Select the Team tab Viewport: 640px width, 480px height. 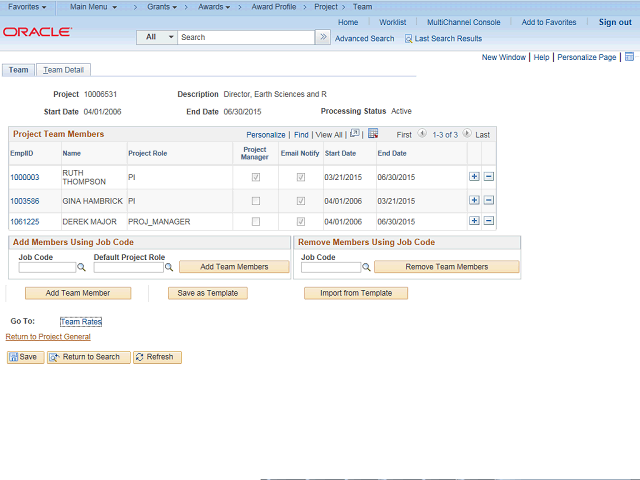18,70
